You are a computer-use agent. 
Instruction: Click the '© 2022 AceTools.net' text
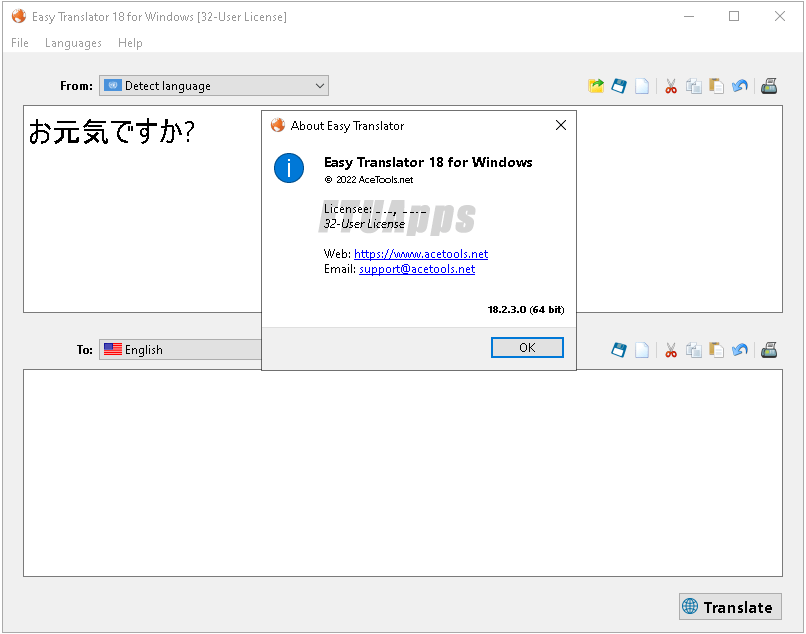[369, 179]
